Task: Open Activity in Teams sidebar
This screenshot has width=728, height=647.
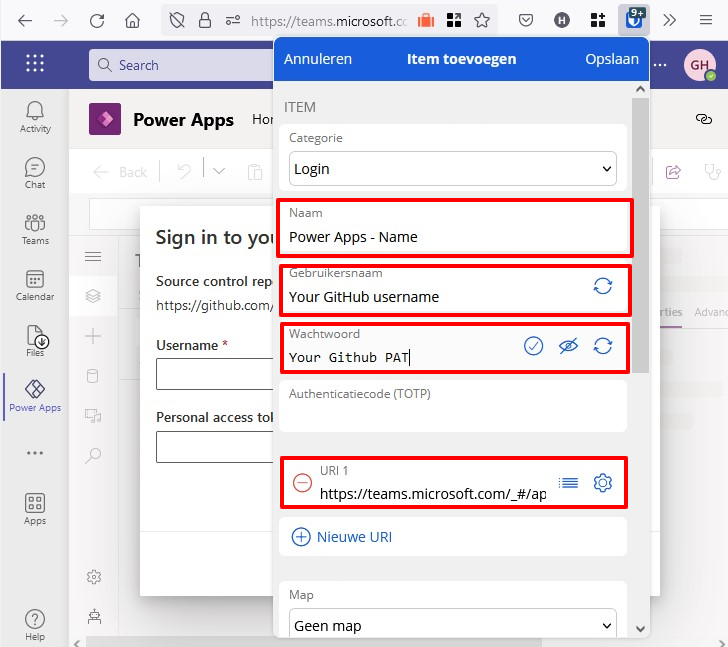Action: [35, 116]
